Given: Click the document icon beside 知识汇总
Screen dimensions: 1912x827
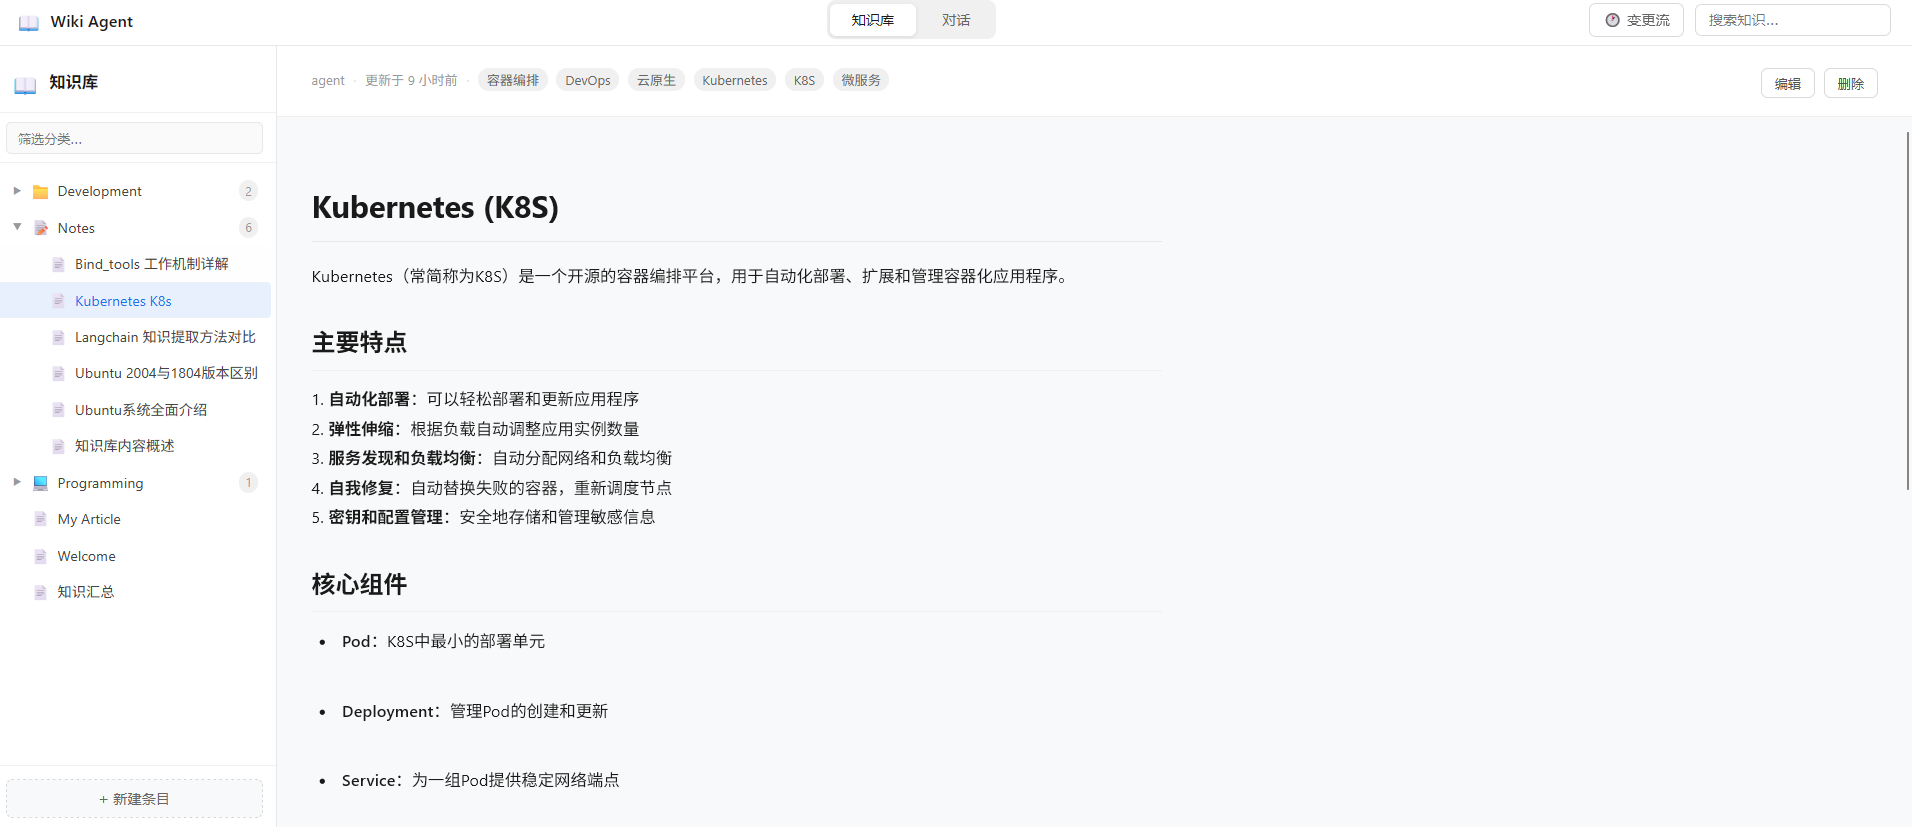Looking at the screenshot, I should tap(41, 592).
